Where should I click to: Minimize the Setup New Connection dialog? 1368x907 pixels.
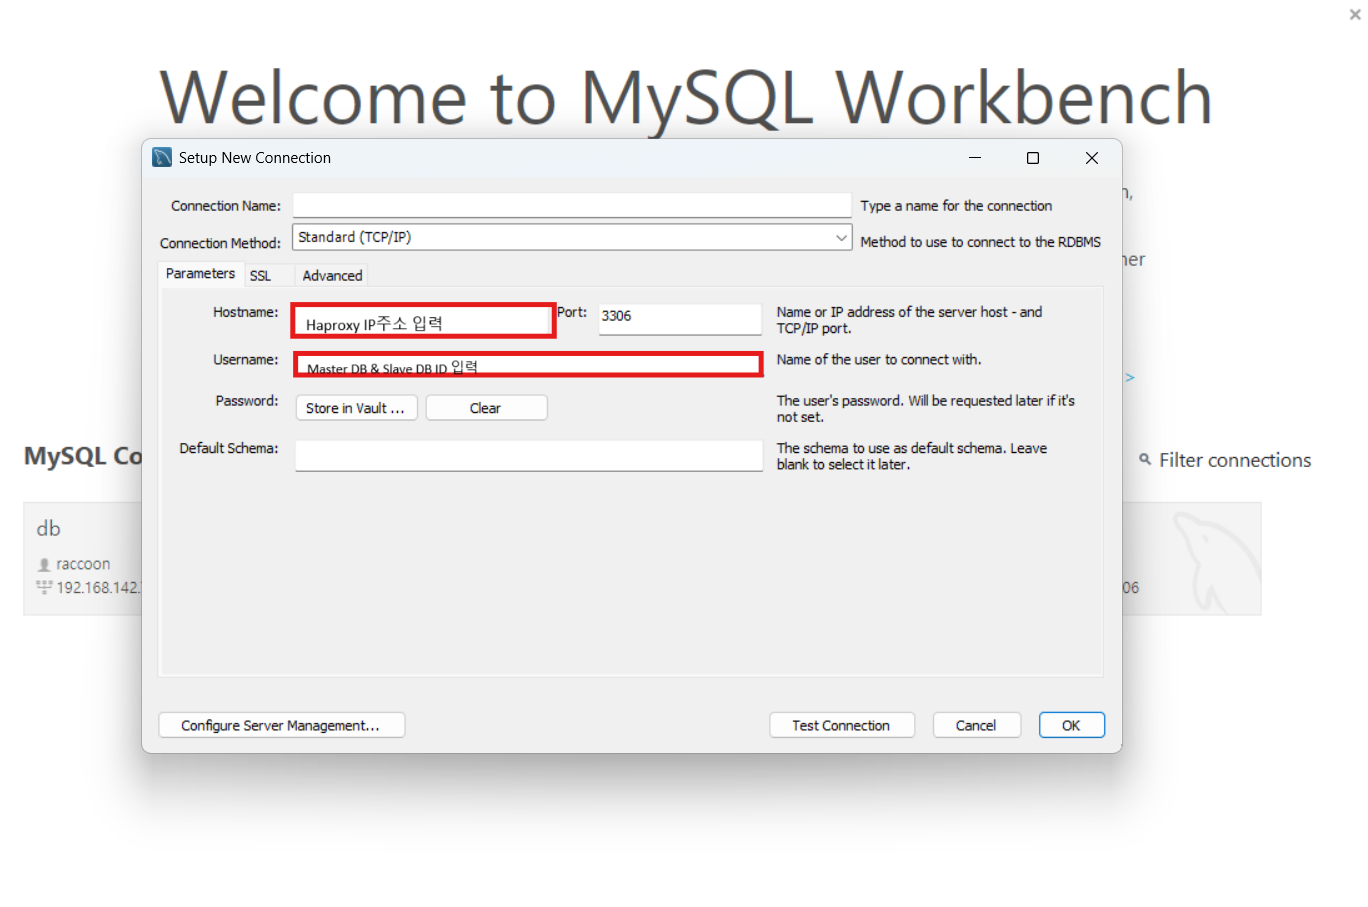click(974, 158)
